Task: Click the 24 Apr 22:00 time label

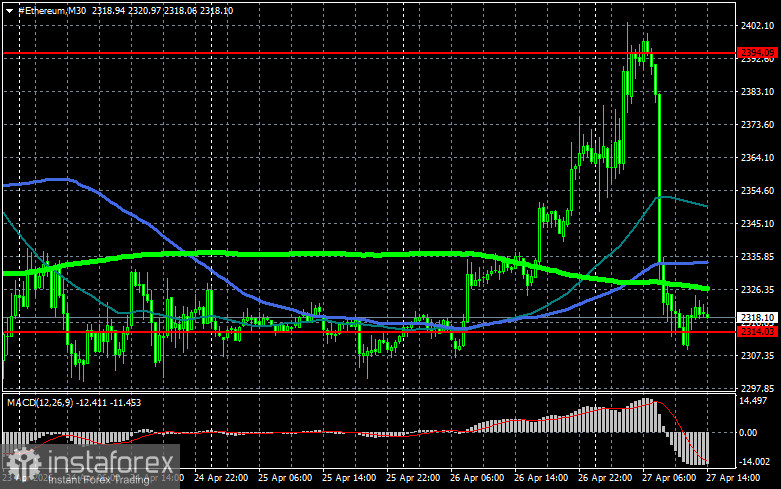Action: pyautogui.click(x=221, y=478)
